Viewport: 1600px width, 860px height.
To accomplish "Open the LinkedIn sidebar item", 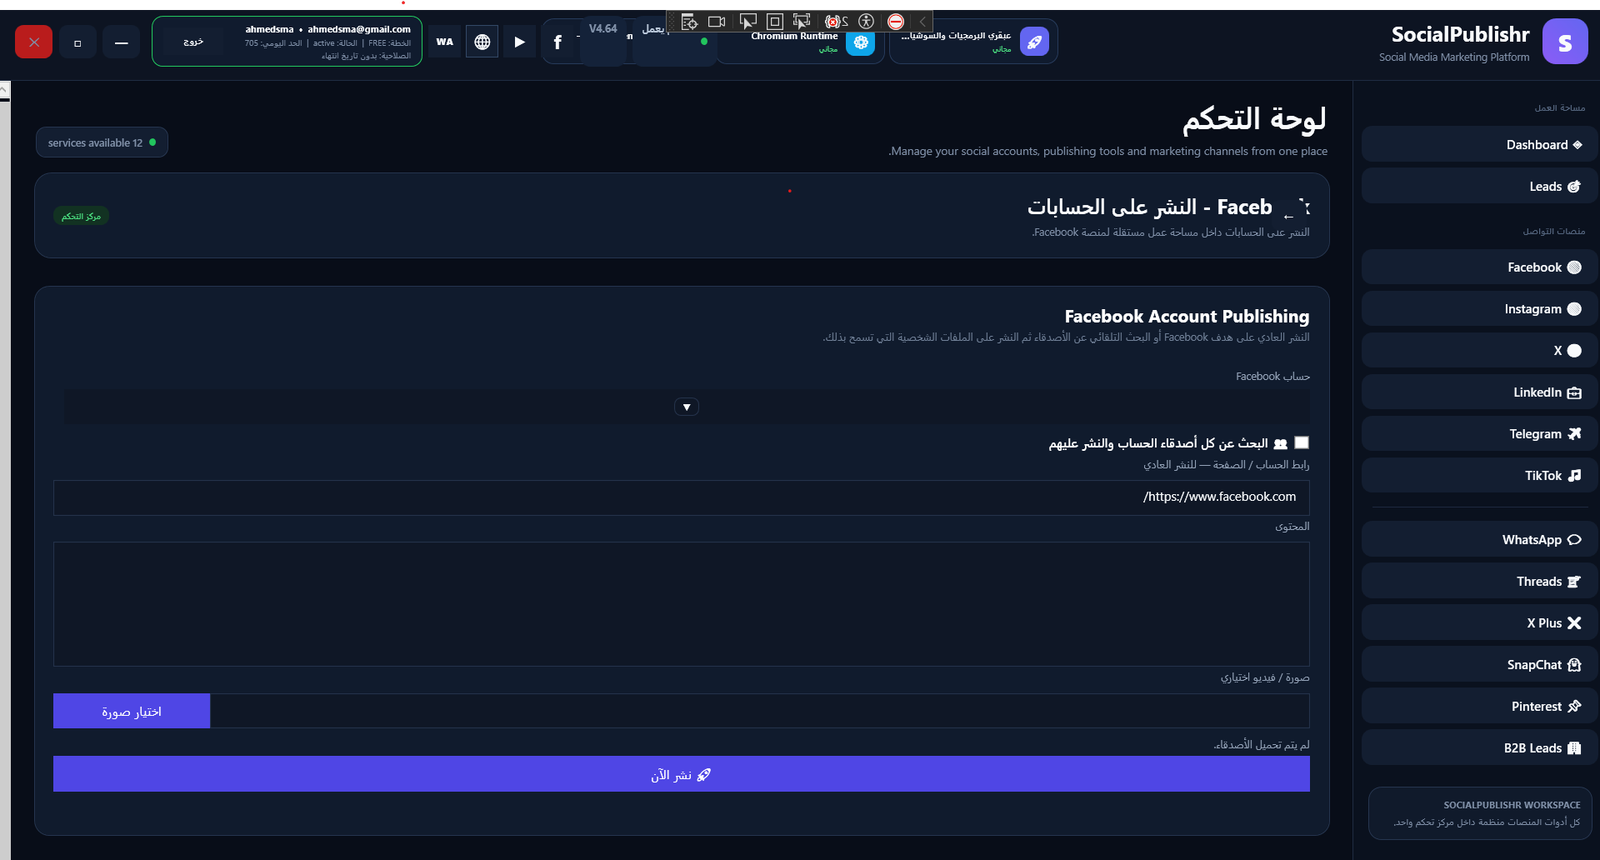I will point(1479,393).
